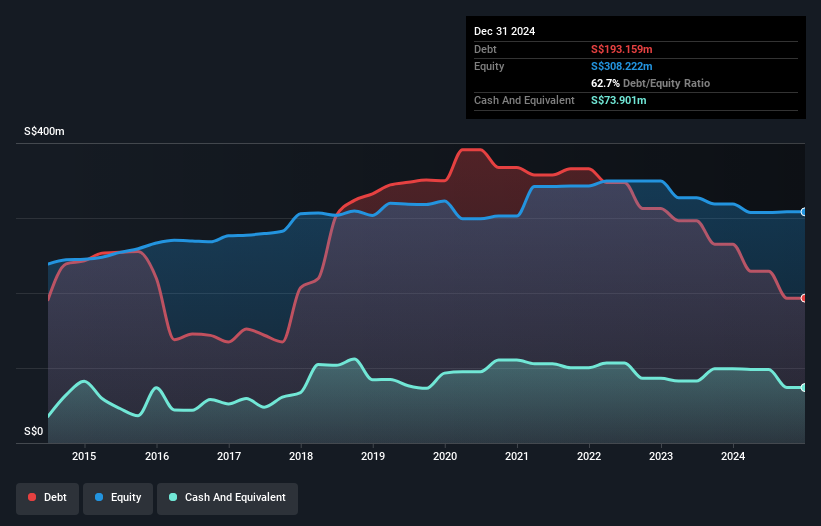Select the 2023 x-axis label
This screenshot has height=526, width=821.
pyautogui.click(x=661, y=456)
